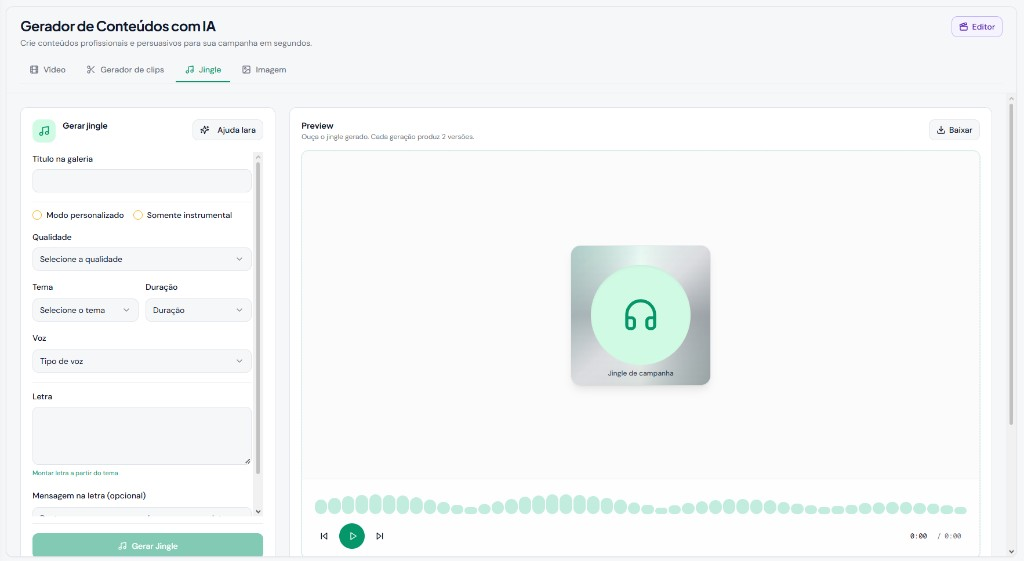Viewport: 1024px width, 561px height.
Task: Switch to the Gerador de clips tab
Action: [x=125, y=70]
